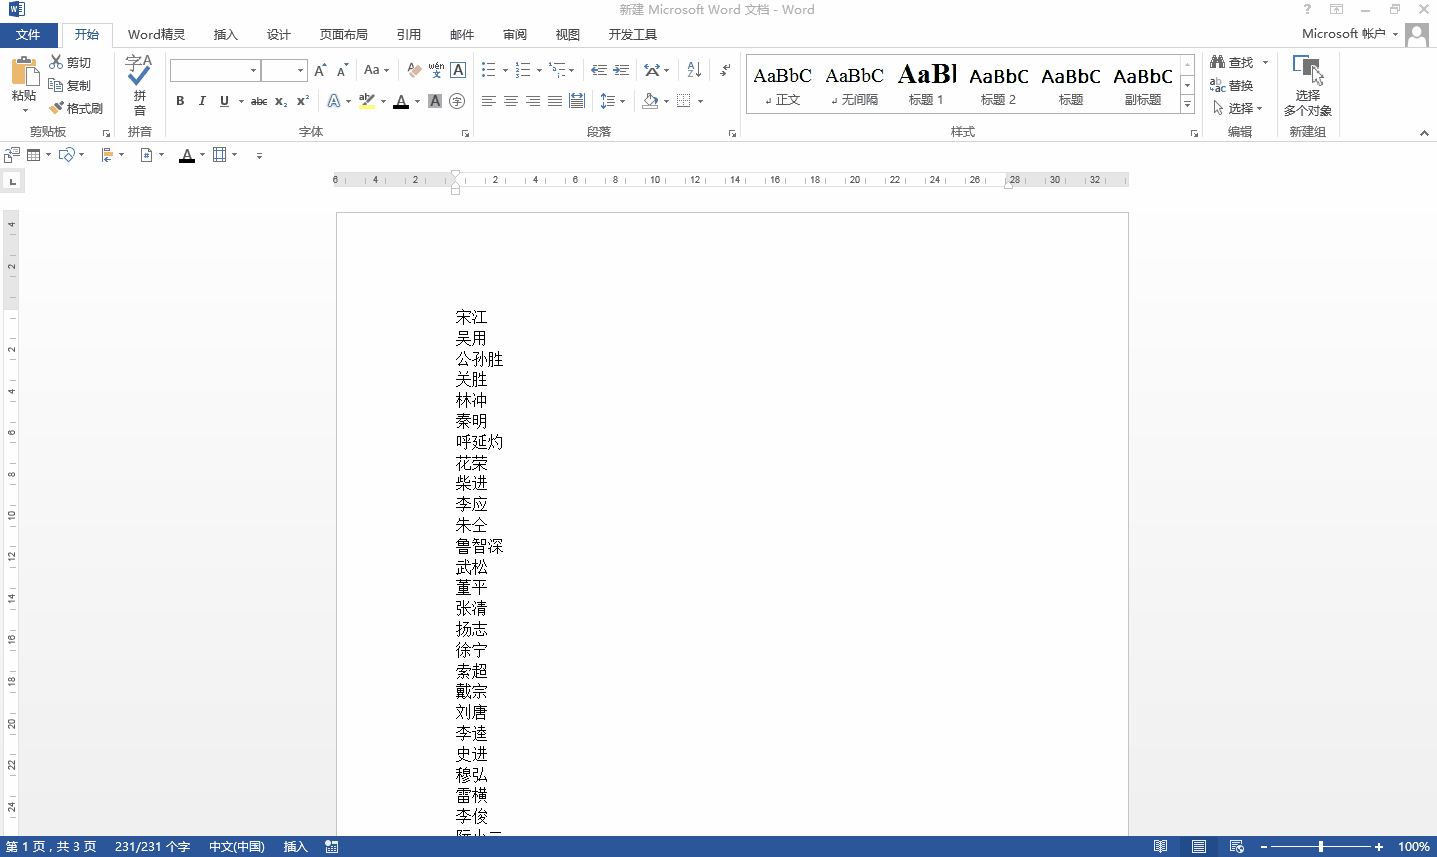Click the Pinyin (拼音) check icon
This screenshot has width=1437, height=857.
(x=139, y=70)
